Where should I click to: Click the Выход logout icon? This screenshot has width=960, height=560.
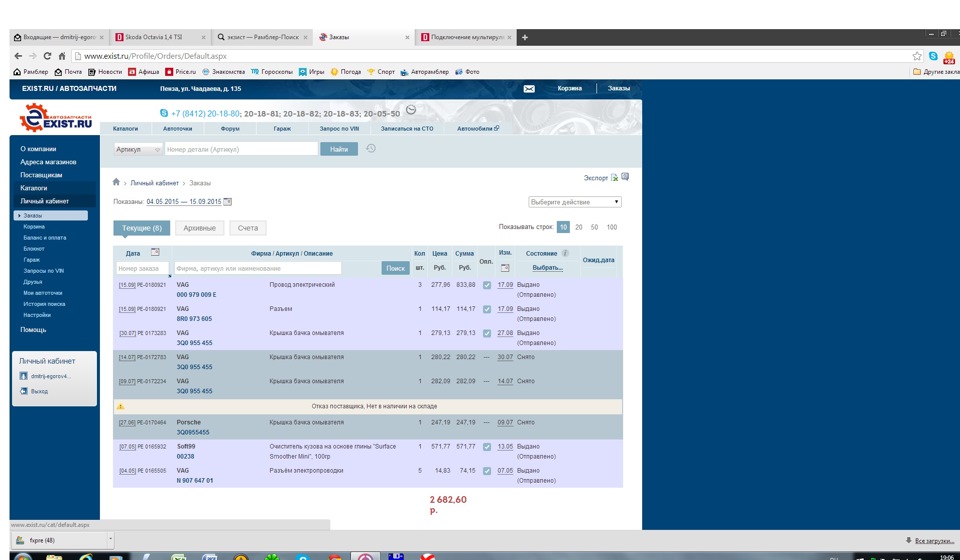click(24, 390)
